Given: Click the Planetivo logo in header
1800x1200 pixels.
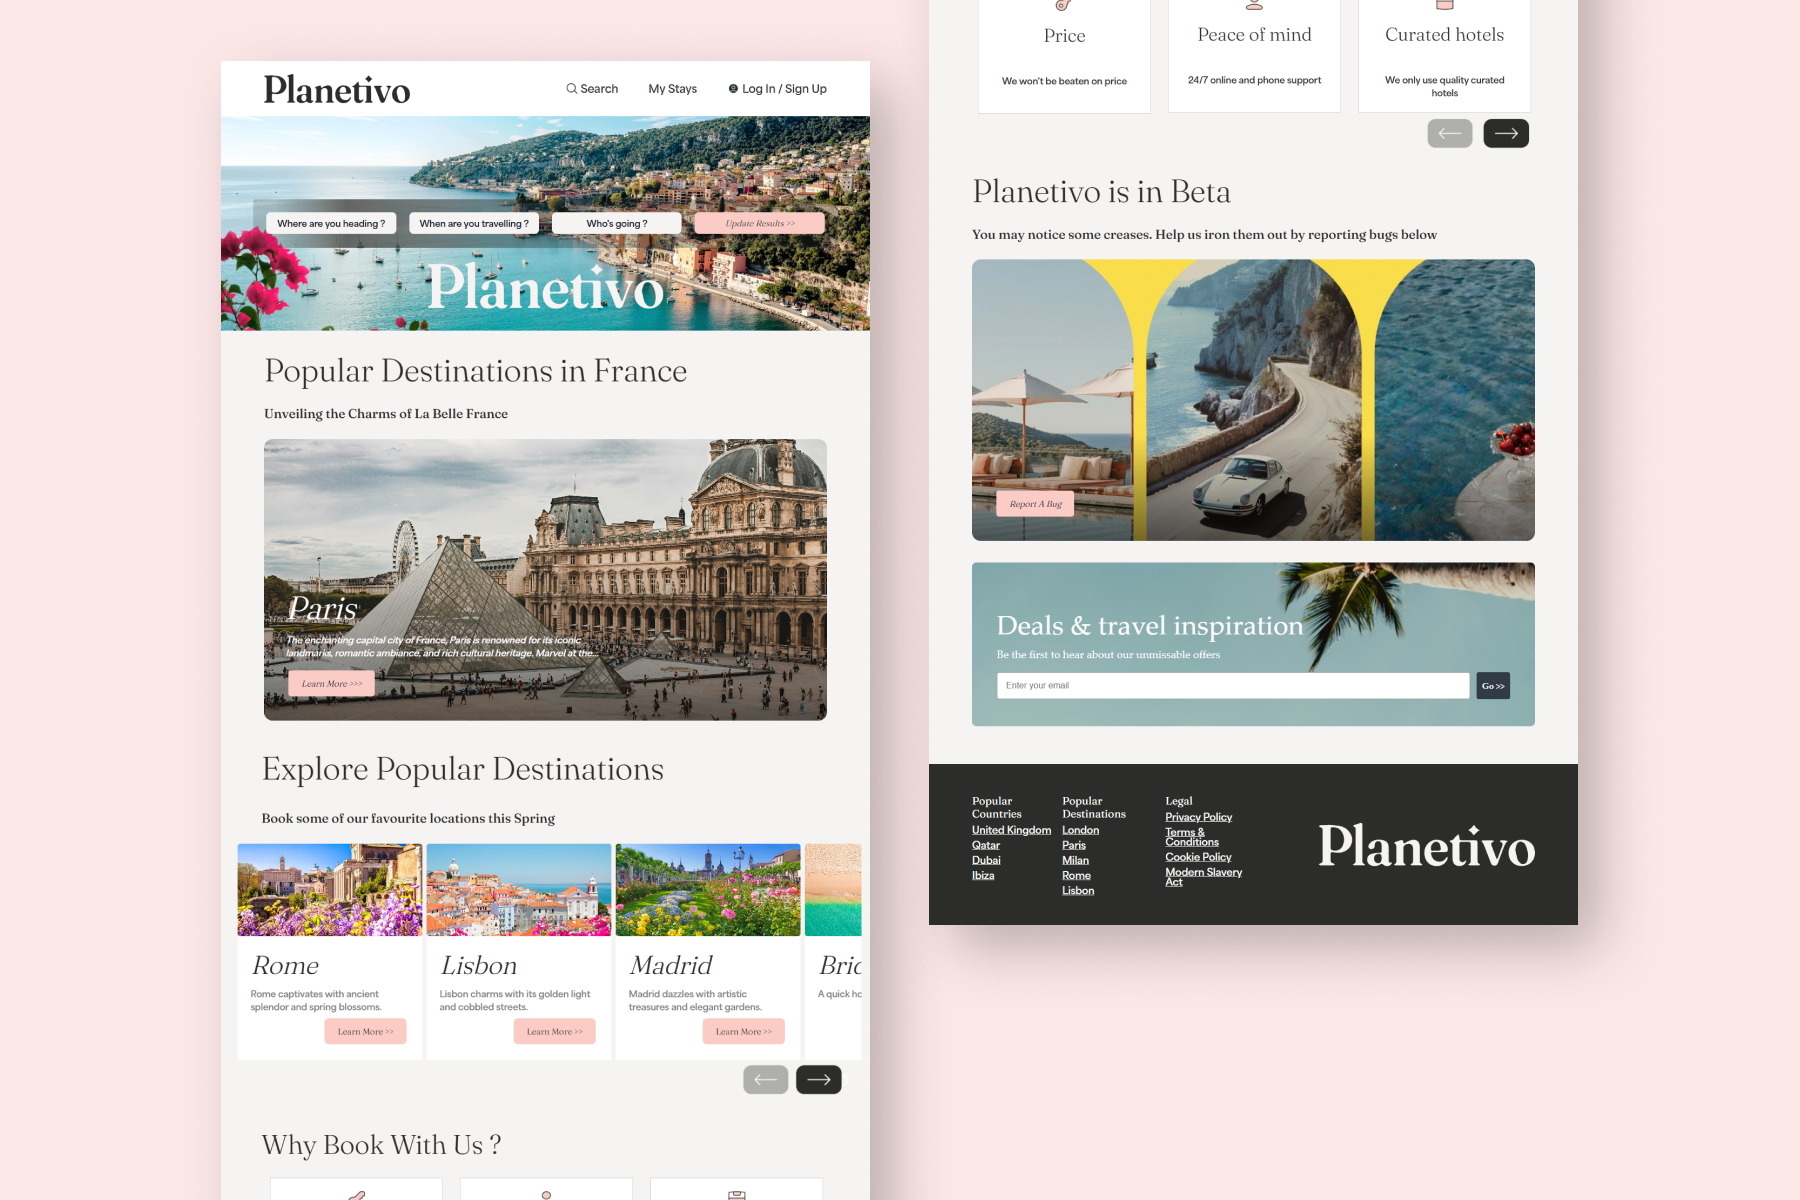Looking at the screenshot, I should pyautogui.click(x=337, y=90).
